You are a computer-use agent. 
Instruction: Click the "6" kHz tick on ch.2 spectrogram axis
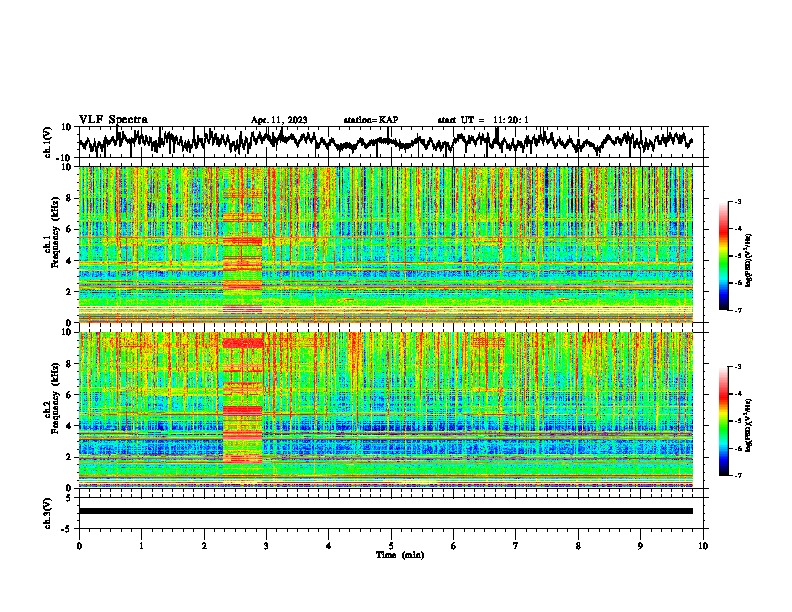point(69,394)
